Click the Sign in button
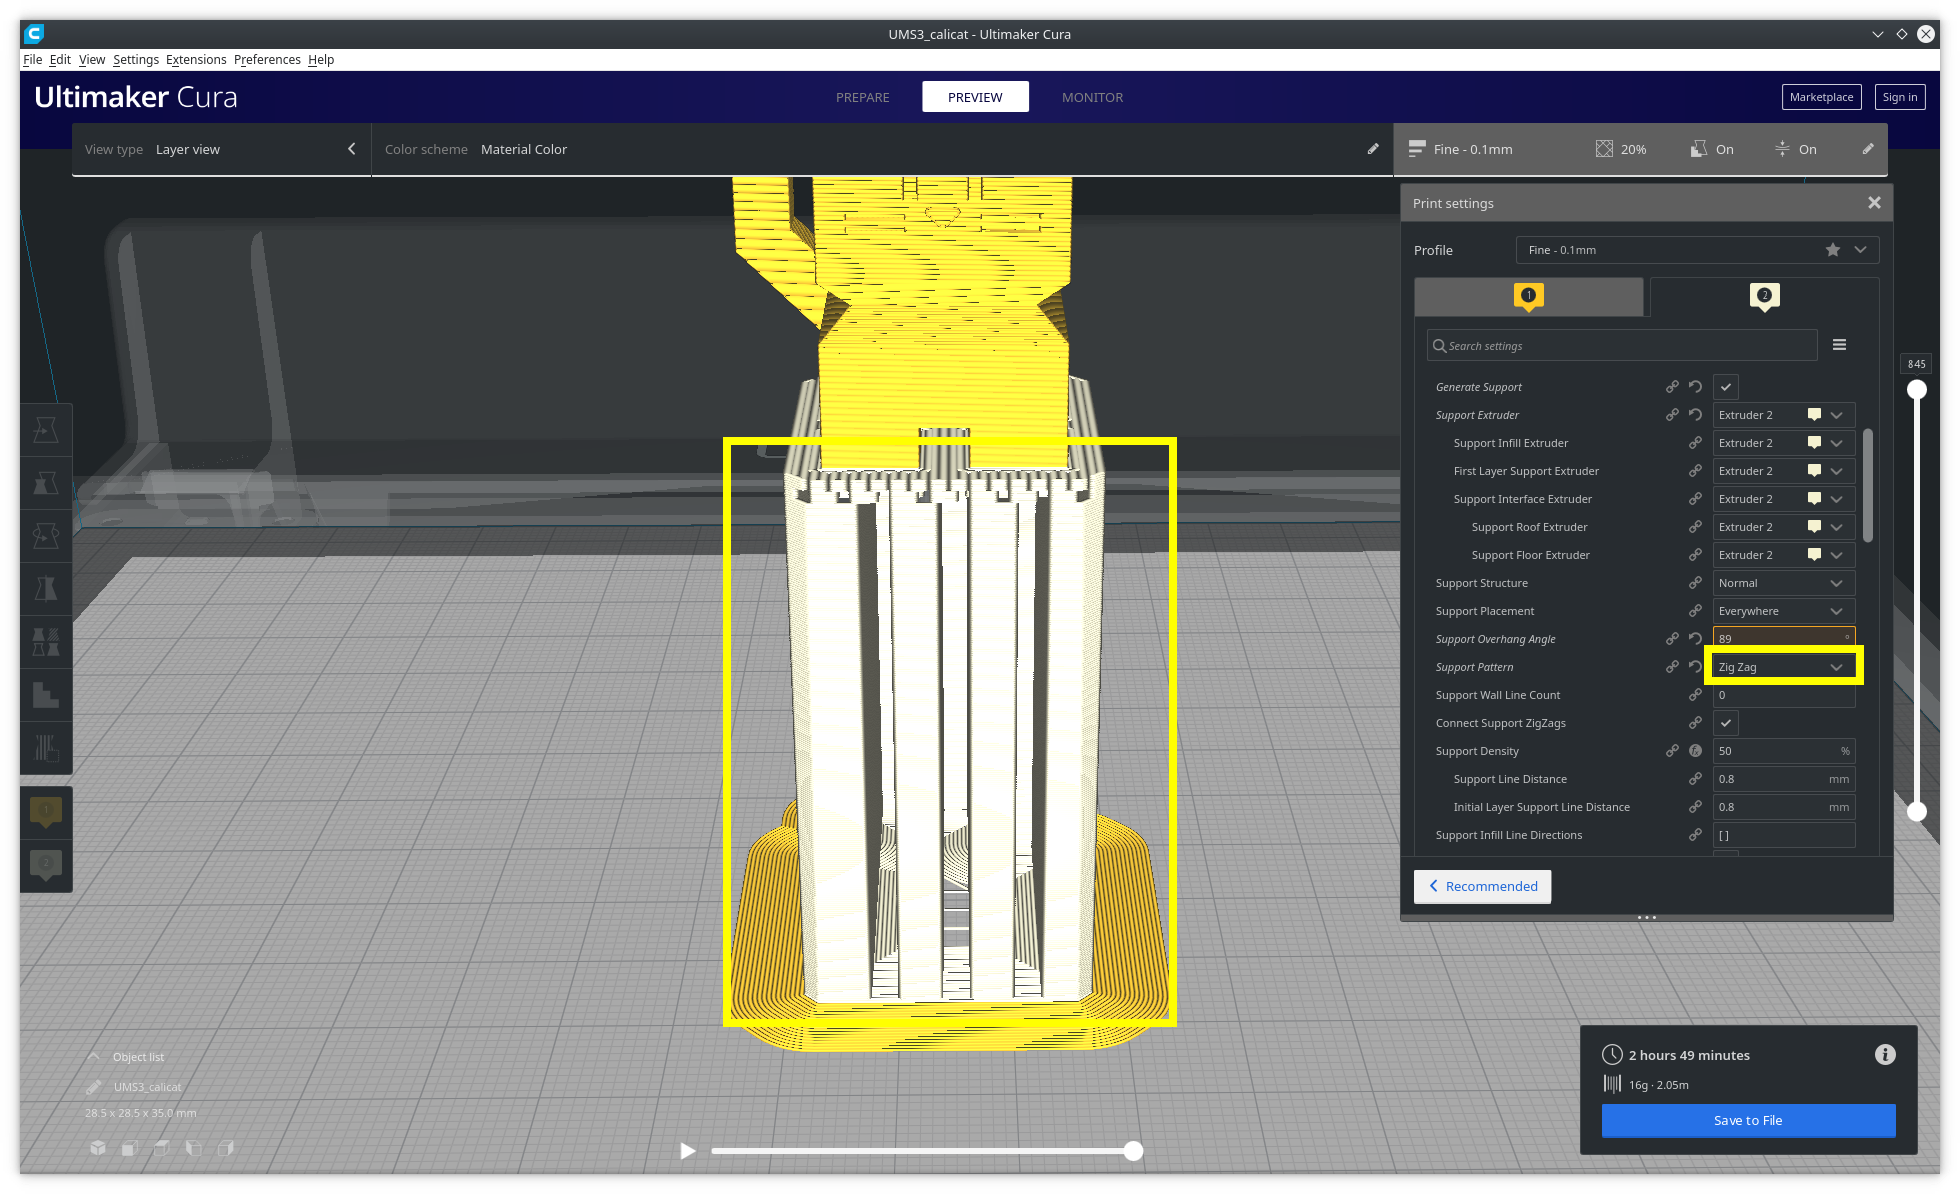Viewport: 1960px width, 1194px height. [x=1899, y=97]
